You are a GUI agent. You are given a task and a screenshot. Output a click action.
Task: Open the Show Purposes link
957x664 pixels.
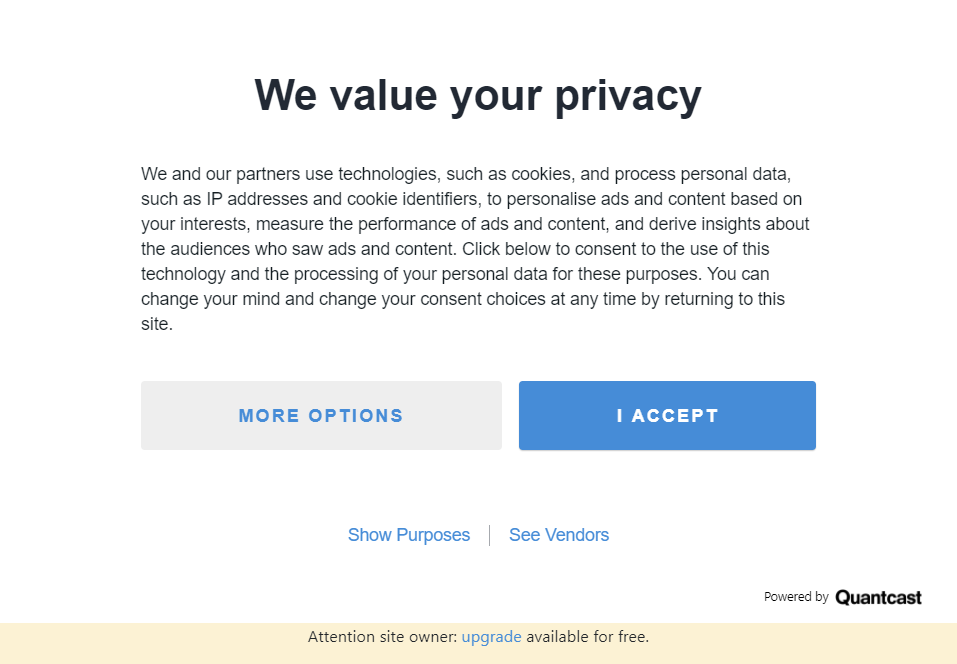pyautogui.click(x=408, y=535)
